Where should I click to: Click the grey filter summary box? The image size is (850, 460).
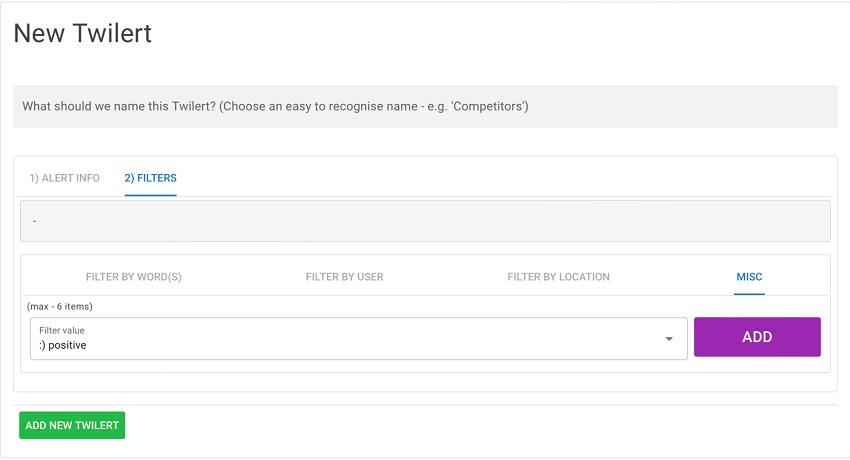(425, 221)
